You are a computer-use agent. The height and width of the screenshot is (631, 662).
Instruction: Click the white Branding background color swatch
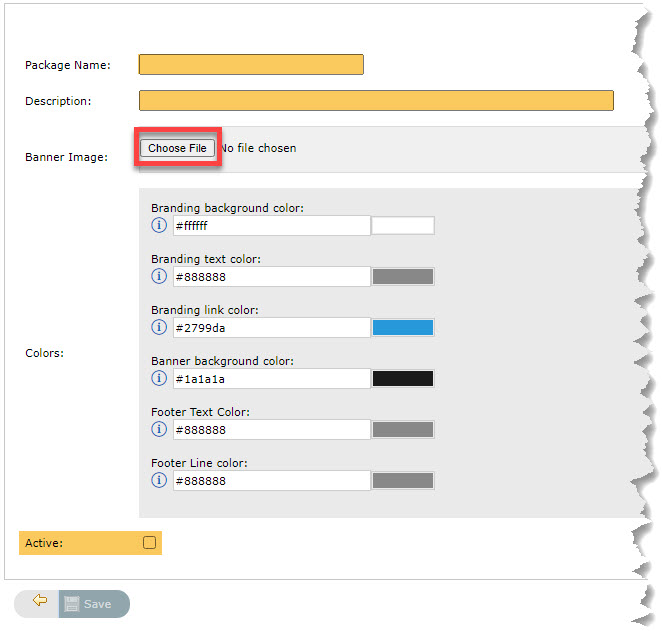click(x=403, y=225)
